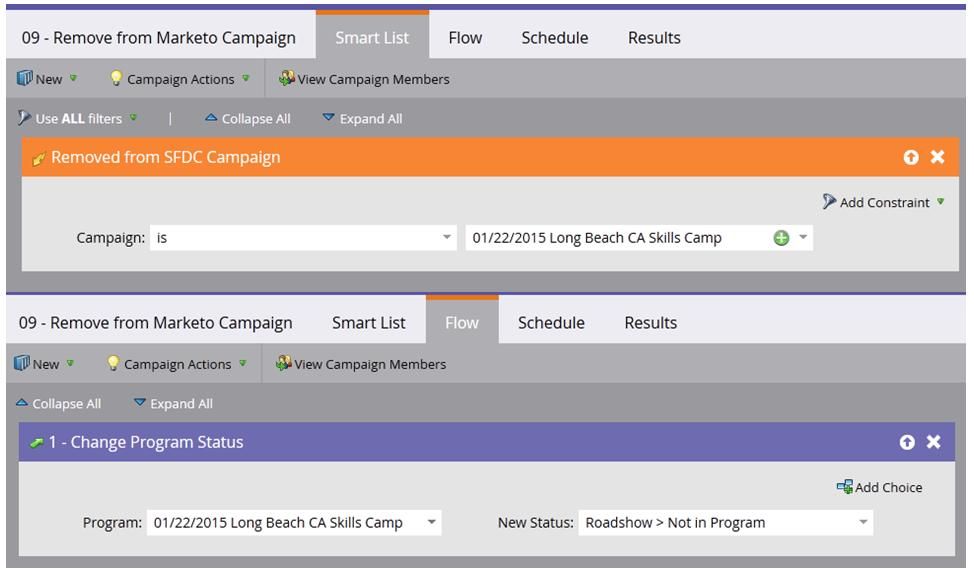Viewport: 974px width, 573px height.
Task: Click green plus icon in Campaign value field
Action: point(781,238)
